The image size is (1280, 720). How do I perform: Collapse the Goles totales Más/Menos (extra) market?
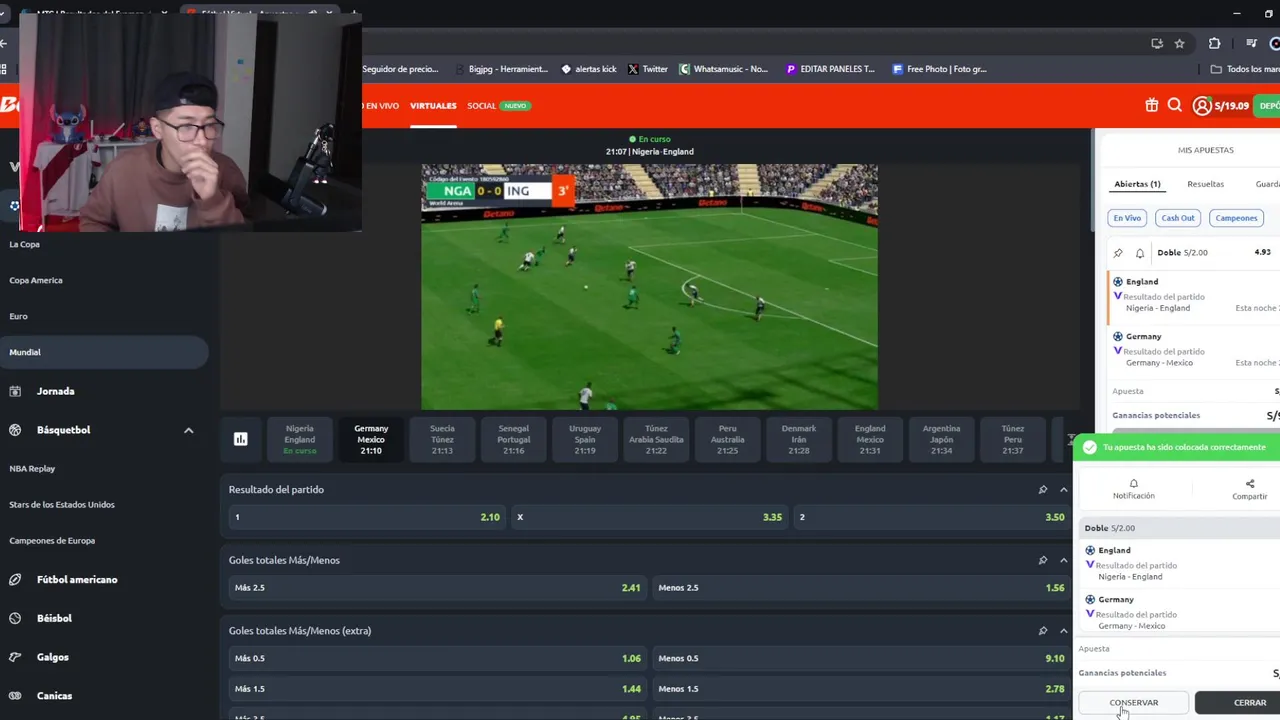pos(1064,631)
